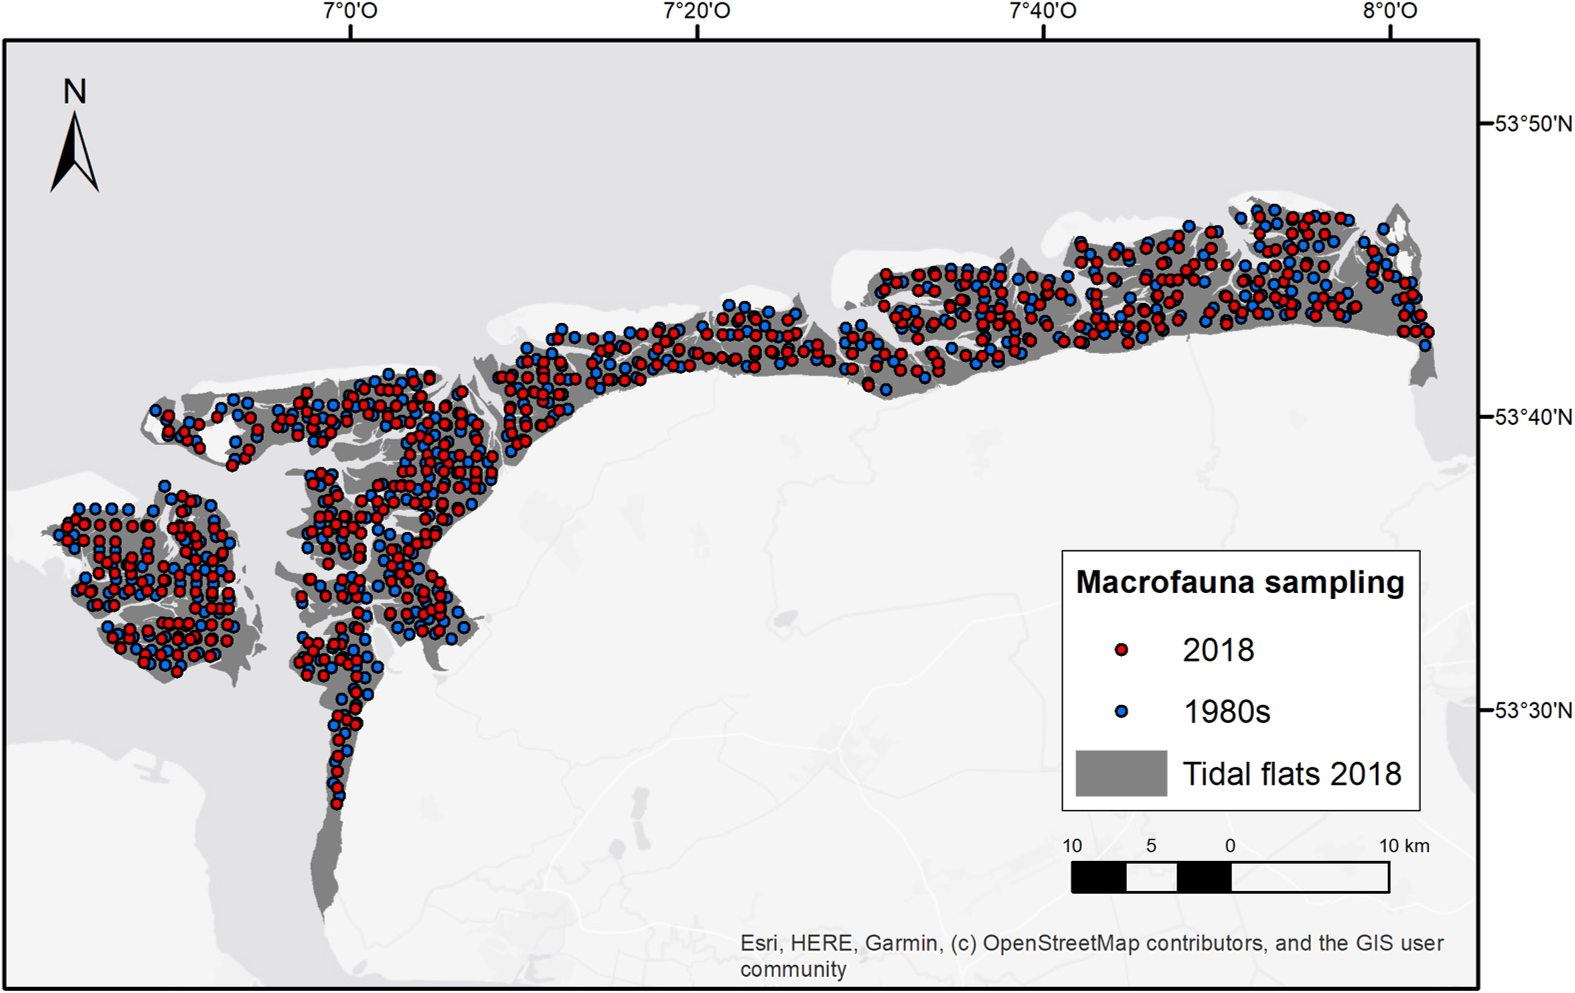Viewport: 1575px width, 993px height.
Task: Click the '5' label above scale bar
Action: (x=1151, y=846)
